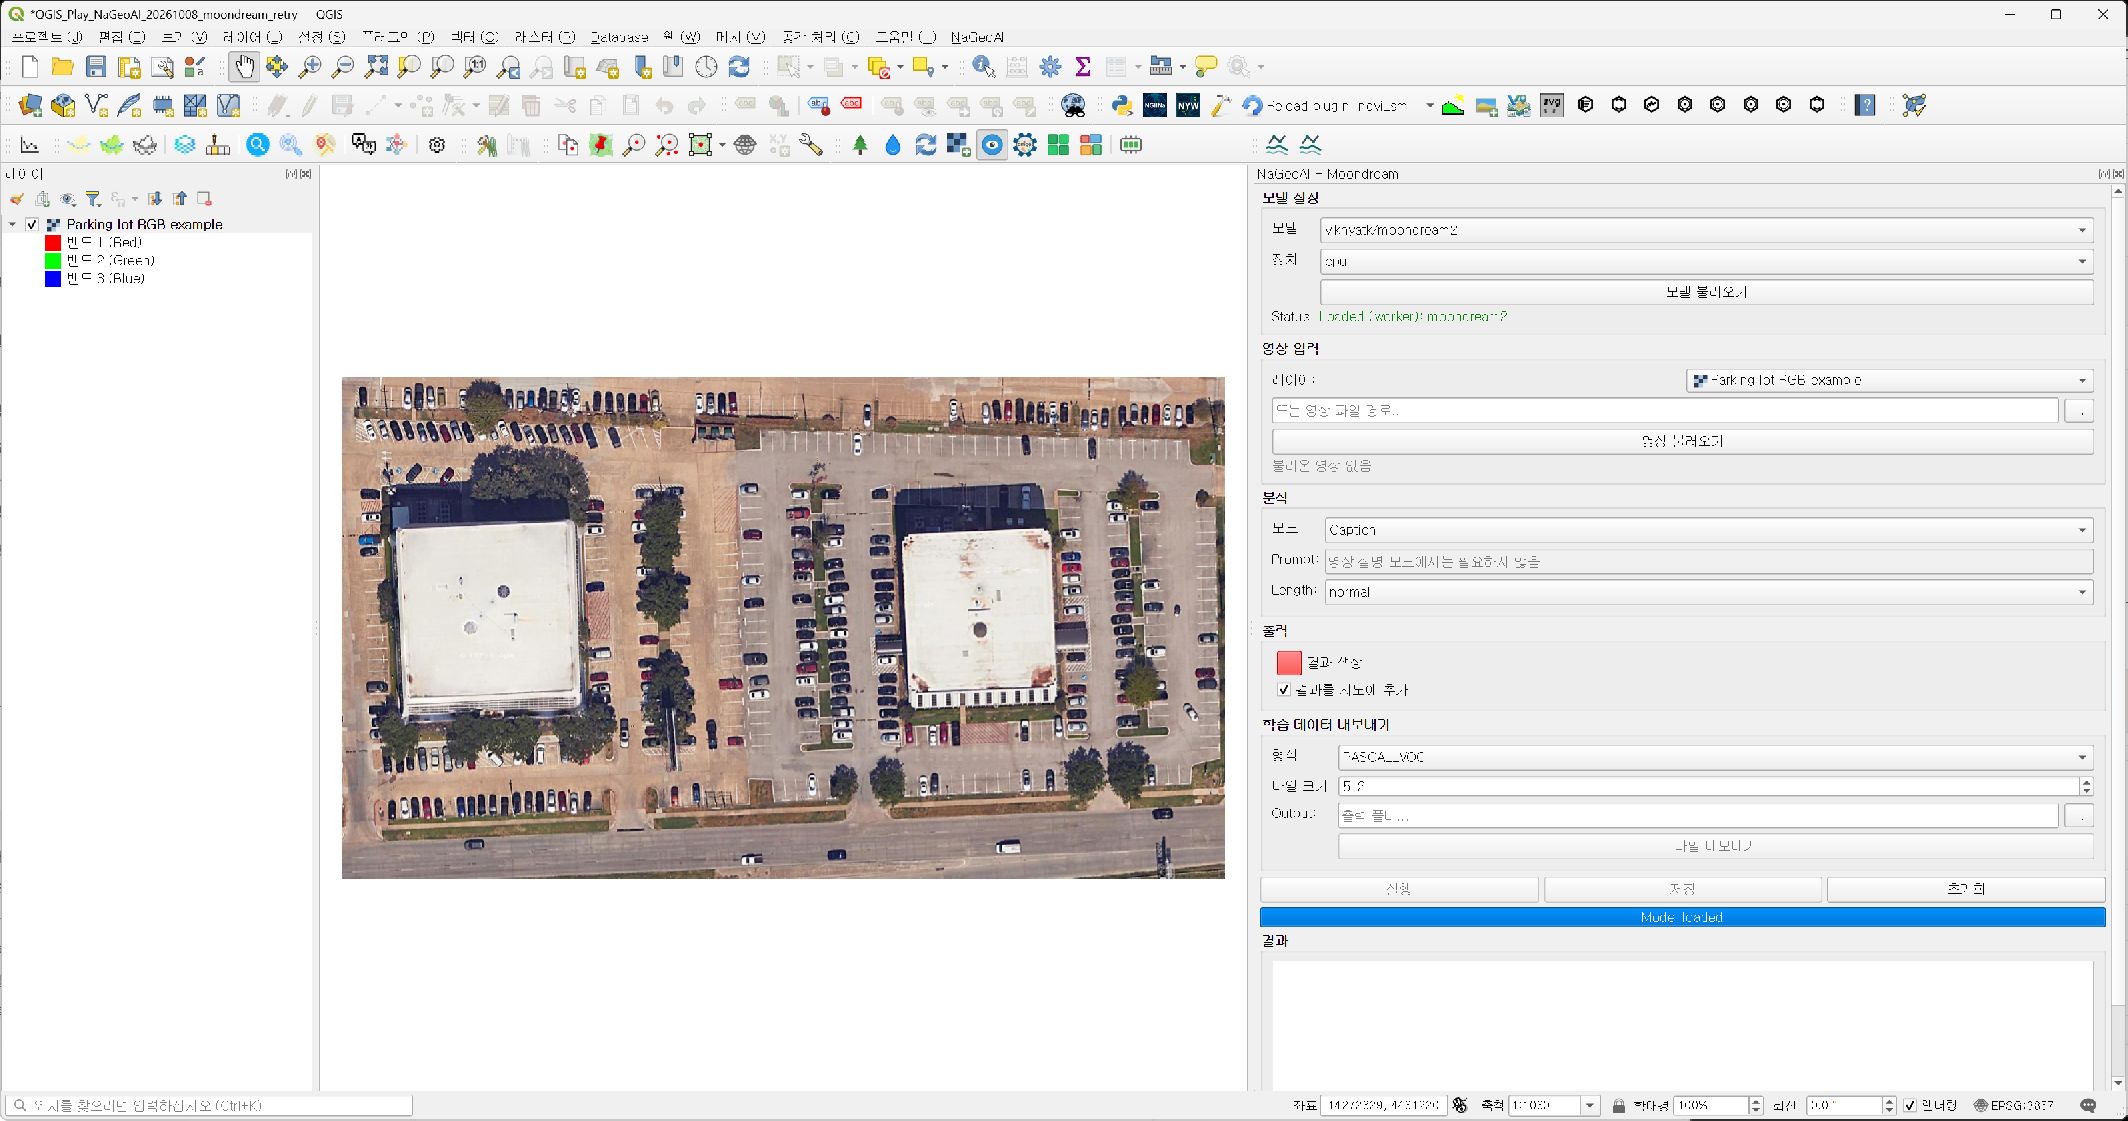Click the Identify Features info icon

click(984, 67)
